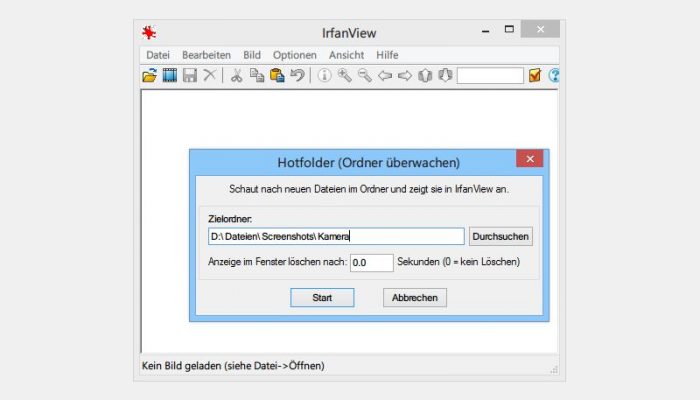Click the Zoom in magnifier
The width and height of the screenshot is (700, 400).
tap(344, 75)
